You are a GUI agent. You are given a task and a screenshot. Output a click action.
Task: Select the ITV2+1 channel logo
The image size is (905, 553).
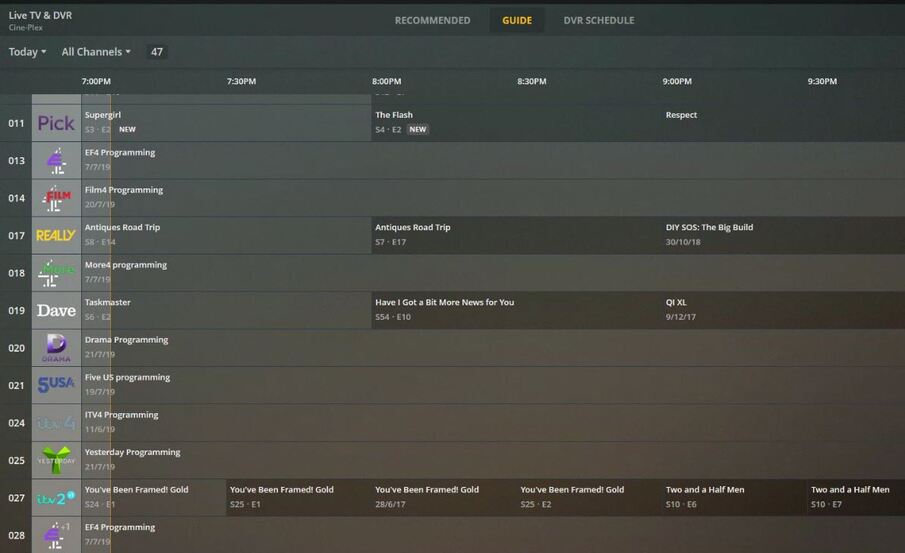tap(56, 498)
